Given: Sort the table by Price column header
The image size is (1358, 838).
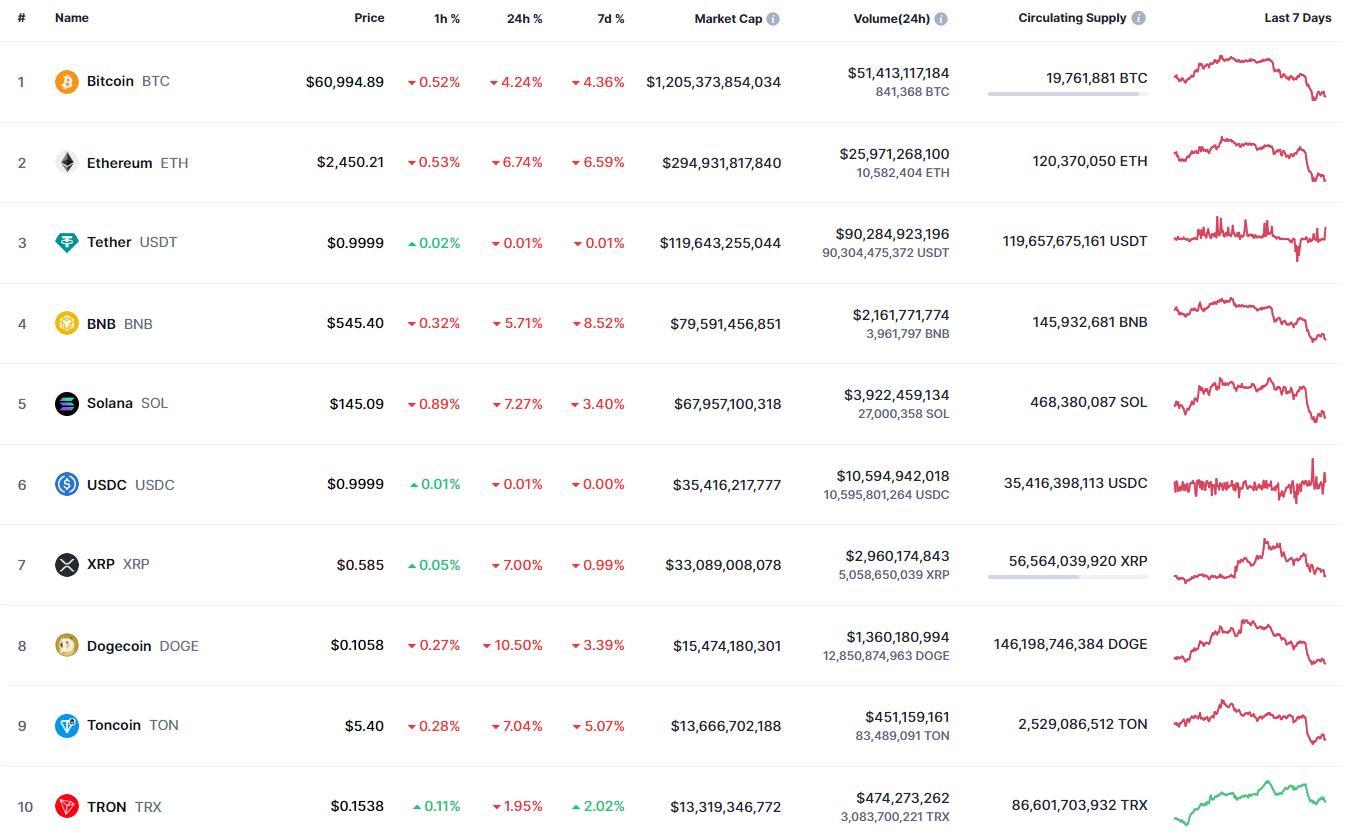Looking at the screenshot, I should [x=369, y=18].
